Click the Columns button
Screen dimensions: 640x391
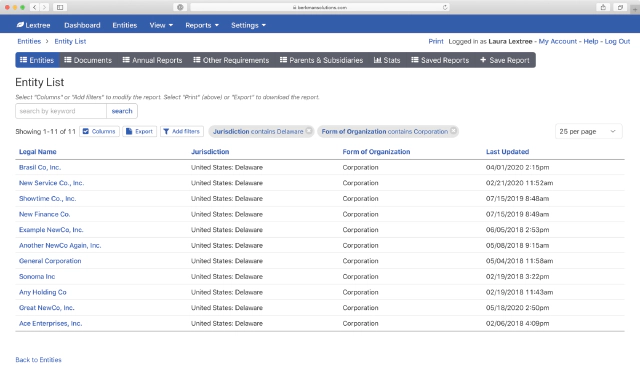[99, 131]
